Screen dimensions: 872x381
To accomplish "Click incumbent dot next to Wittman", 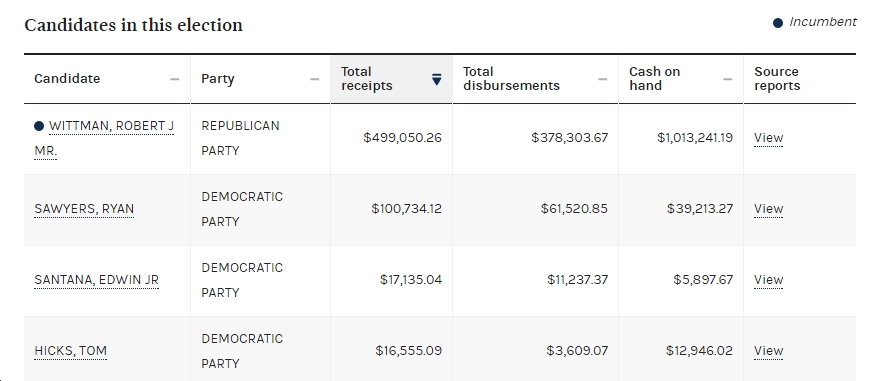I will (x=39, y=126).
